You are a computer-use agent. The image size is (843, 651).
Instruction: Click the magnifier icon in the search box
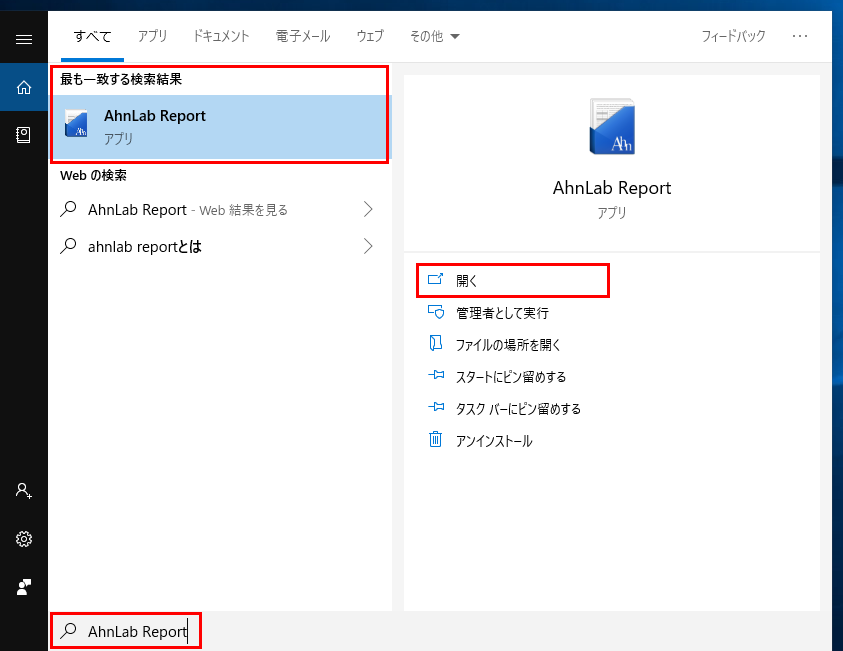click(68, 631)
